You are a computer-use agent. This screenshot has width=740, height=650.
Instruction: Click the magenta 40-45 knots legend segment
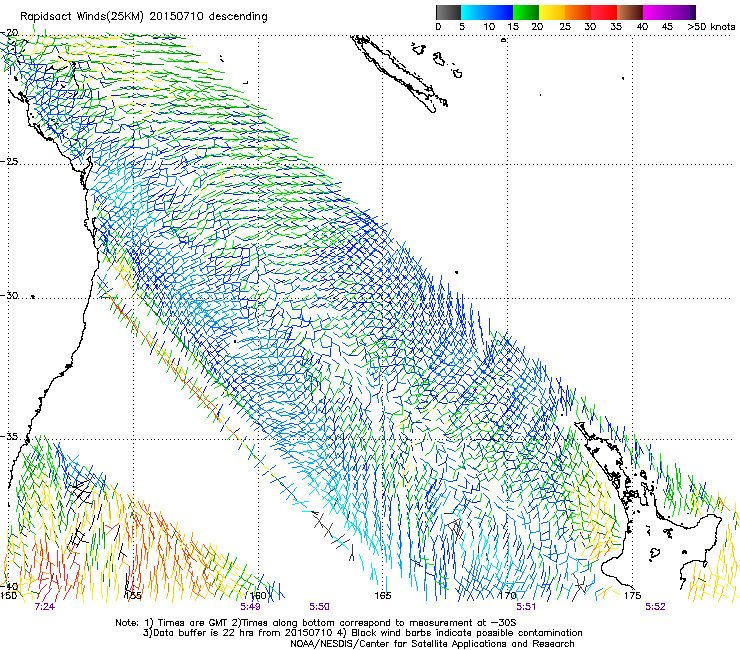coord(656,12)
